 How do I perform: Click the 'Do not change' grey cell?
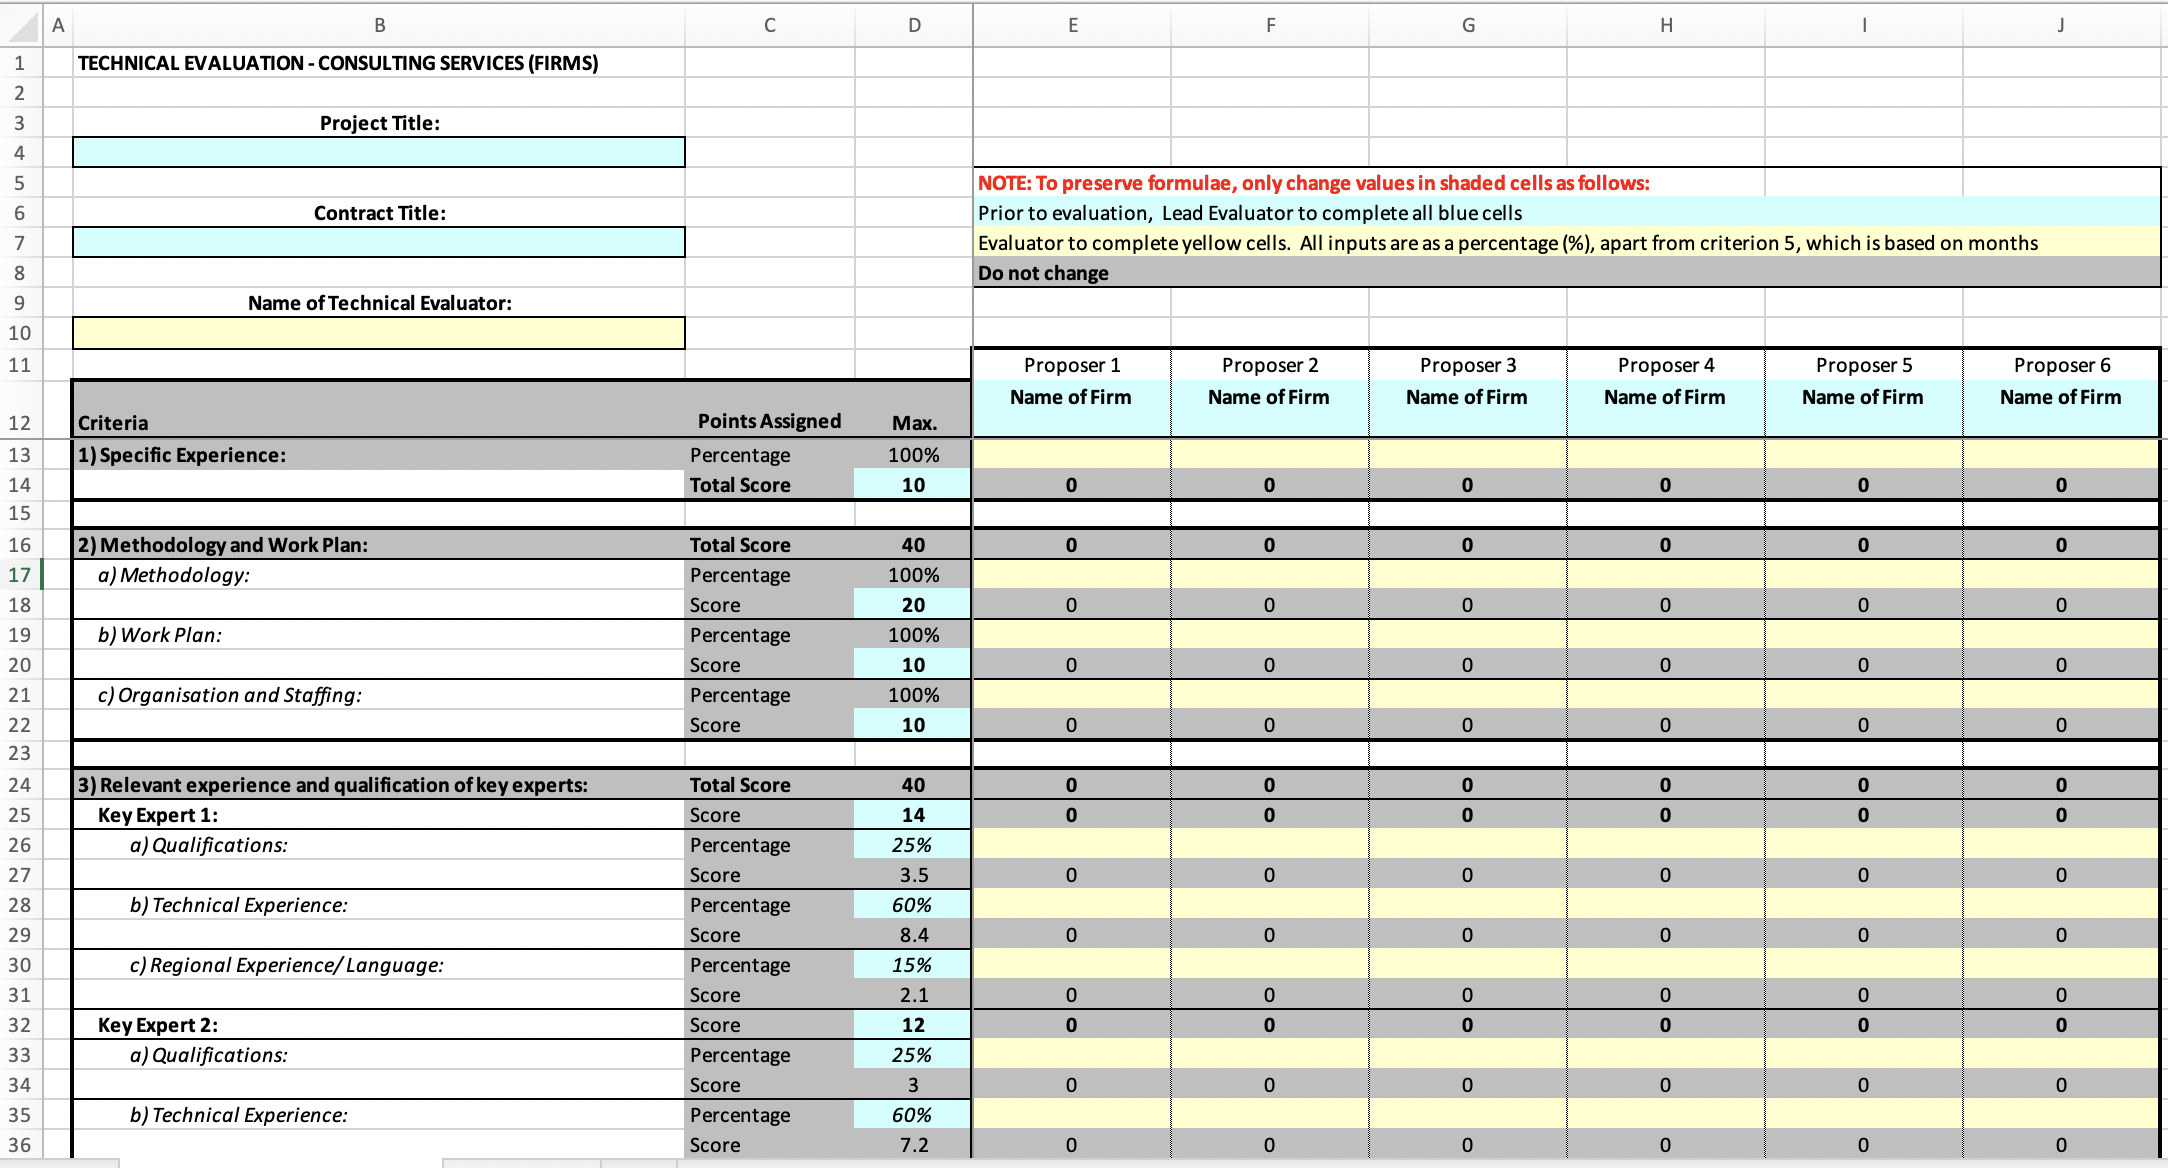tap(1043, 273)
